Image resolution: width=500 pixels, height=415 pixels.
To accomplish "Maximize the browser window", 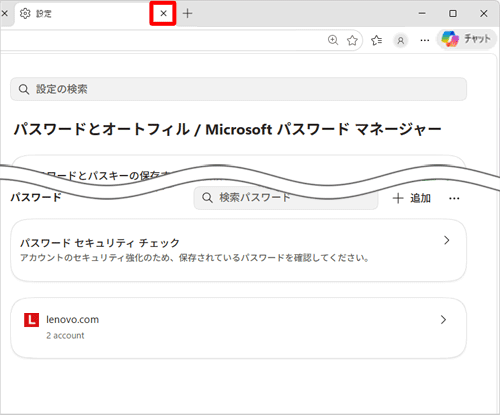I will 453,13.
